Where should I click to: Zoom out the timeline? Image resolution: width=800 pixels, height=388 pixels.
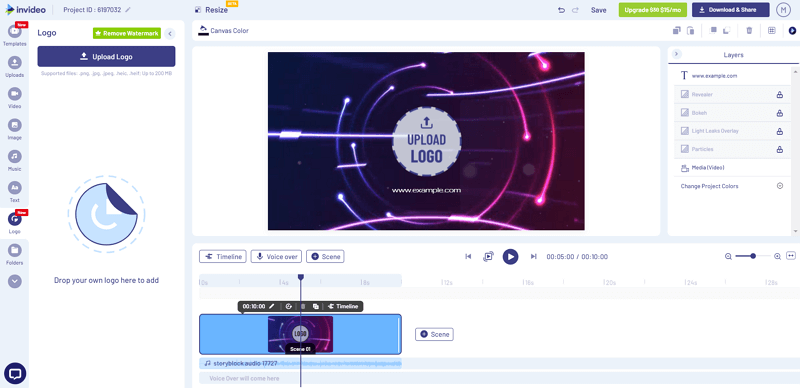[x=729, y=256]
